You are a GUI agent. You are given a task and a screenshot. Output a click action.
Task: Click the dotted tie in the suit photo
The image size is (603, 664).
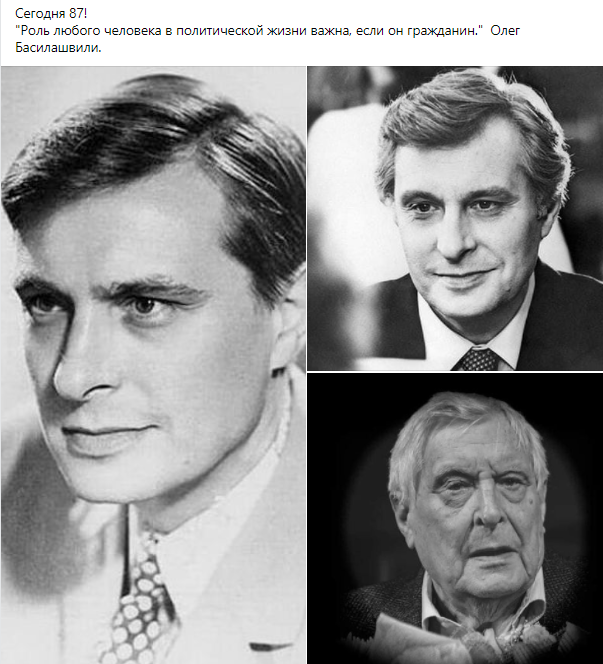(x=479, y=359)
